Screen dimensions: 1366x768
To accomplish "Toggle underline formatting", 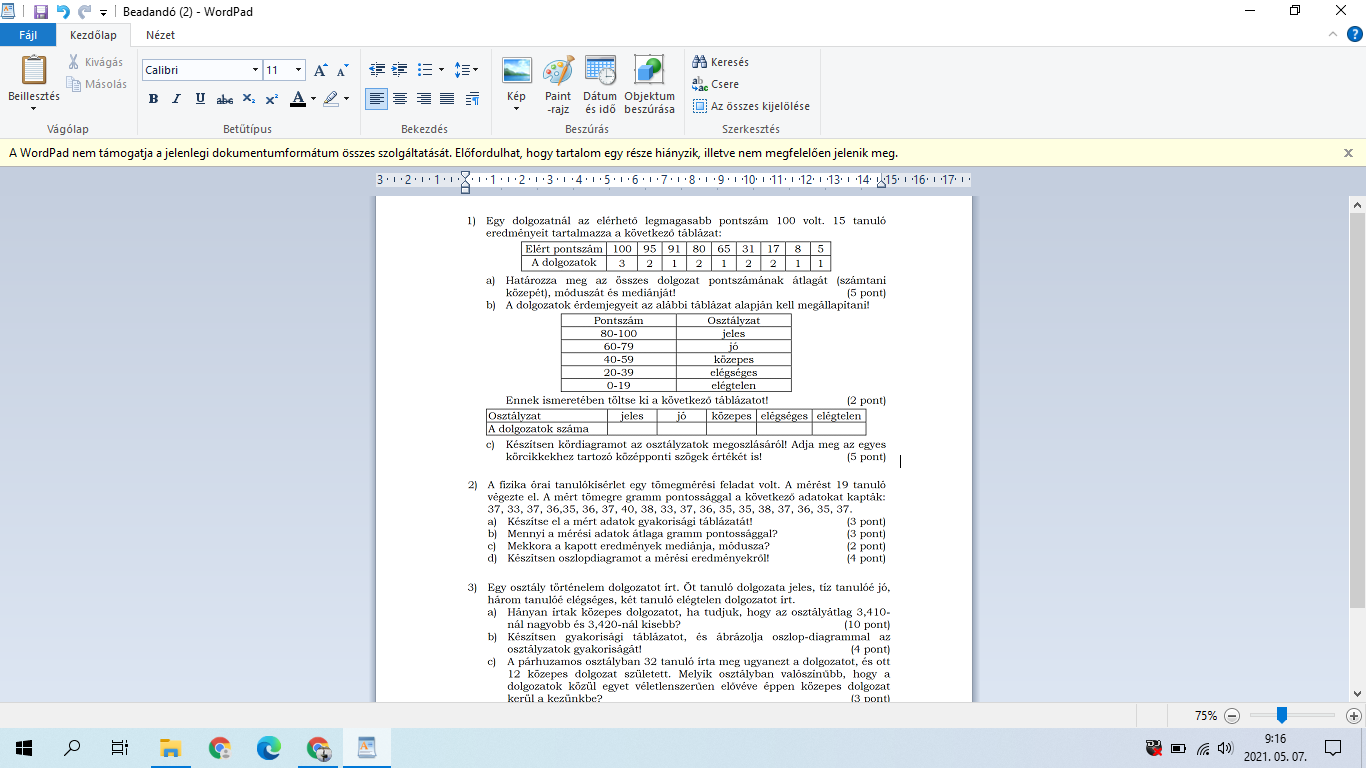I will (200, 99).
